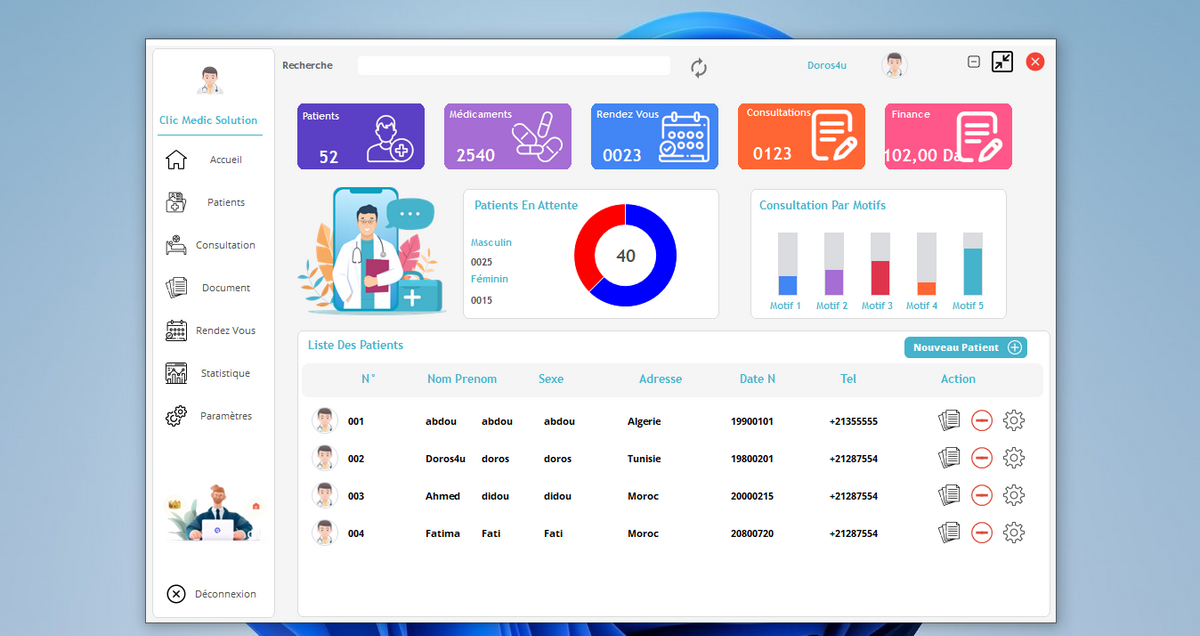Open settings gear for patient 003
This screenshot has width=1200, height=636.
(x=1013, y=495)
